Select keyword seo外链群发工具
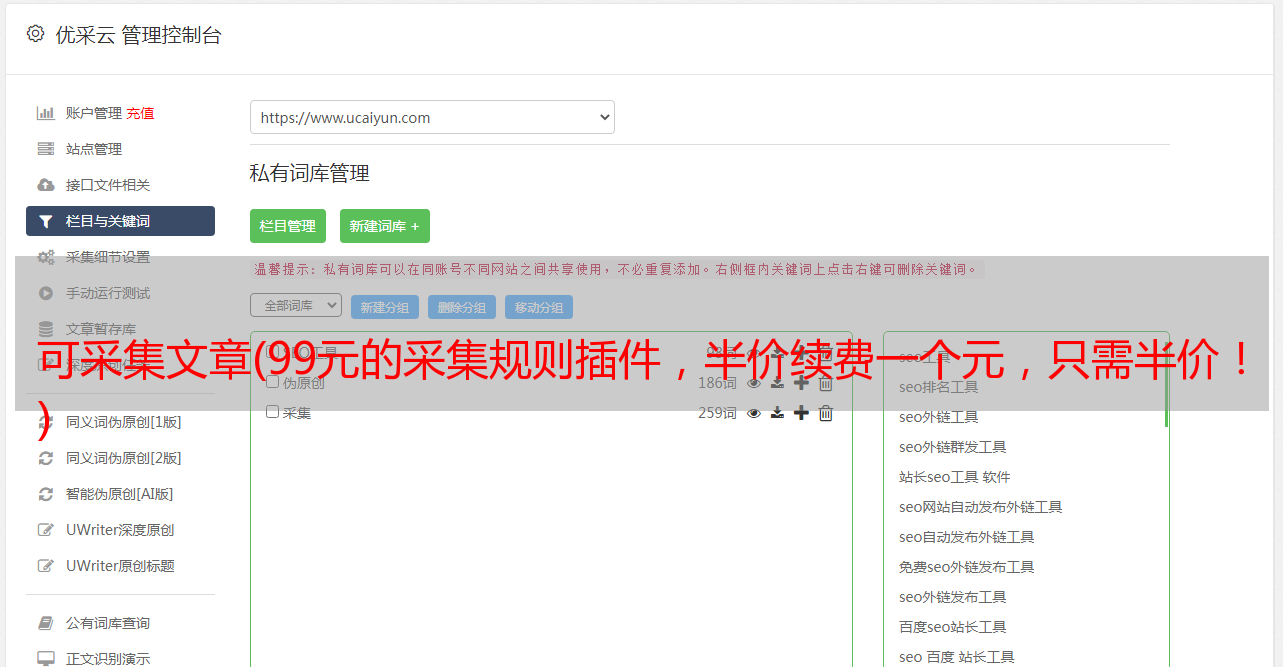 pyautogui.click(x=953, y=447)
